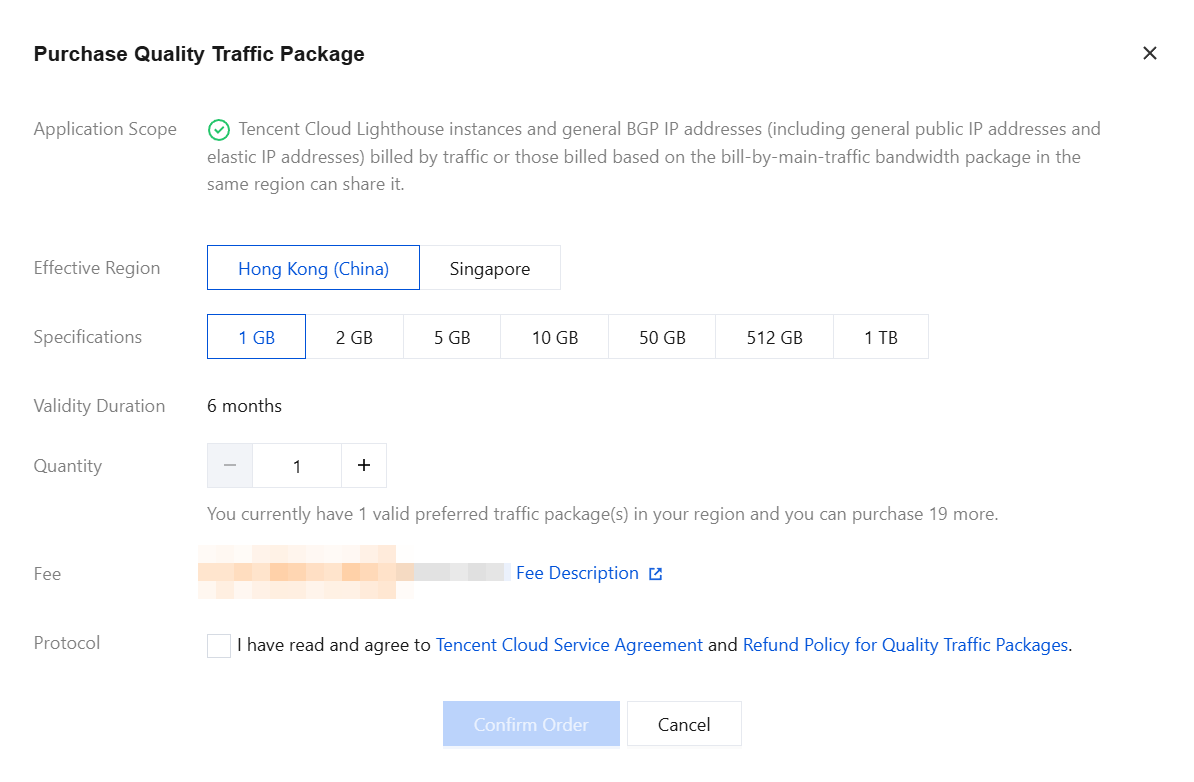Pick the 2 GB specification
Viewport: 1194px width, 782px height.
[x=354, y=337]
